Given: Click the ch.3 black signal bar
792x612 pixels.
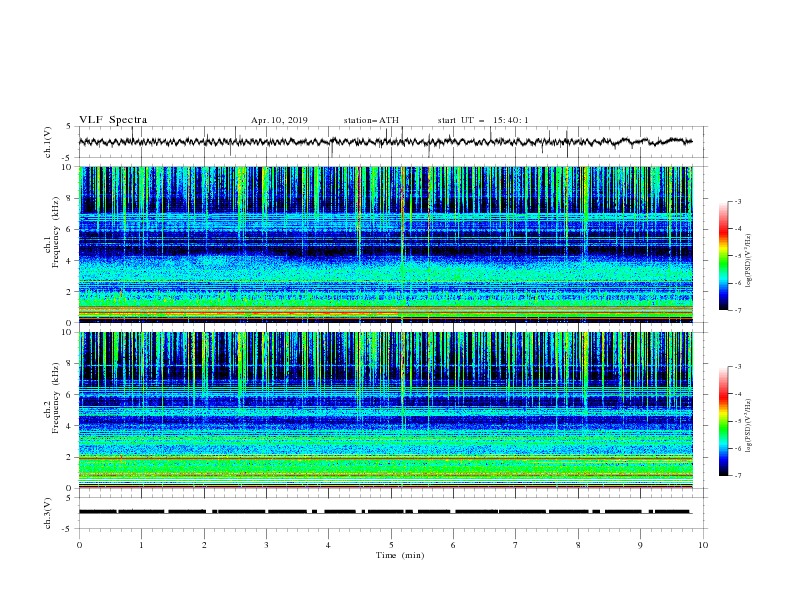Looking at the screenshot, I should [x=385, y=512].
